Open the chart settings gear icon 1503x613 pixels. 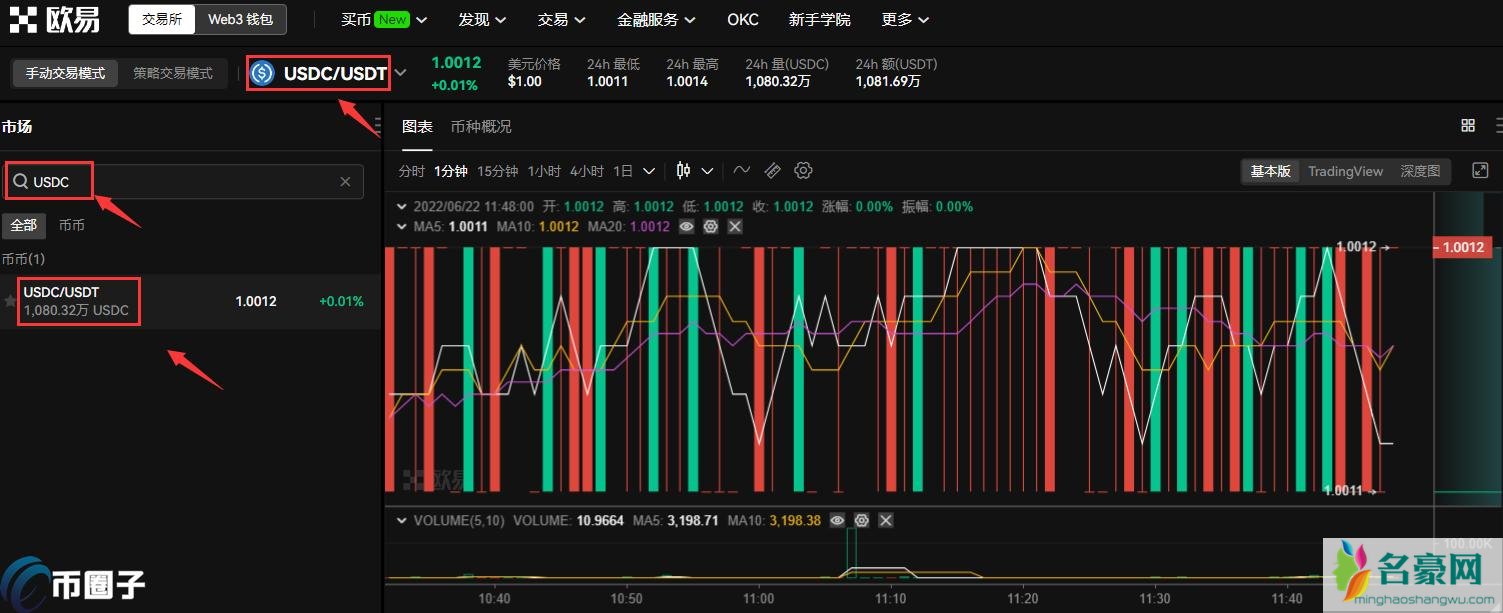(x=803, y=171)
